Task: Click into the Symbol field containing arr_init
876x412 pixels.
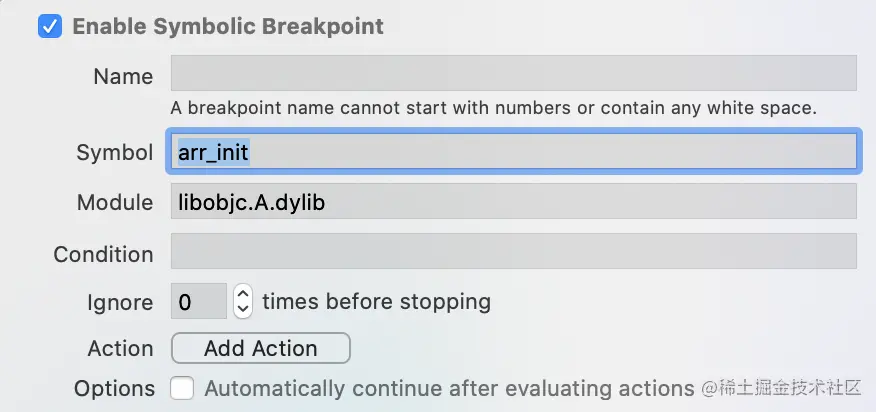Action: click(513, 151)
